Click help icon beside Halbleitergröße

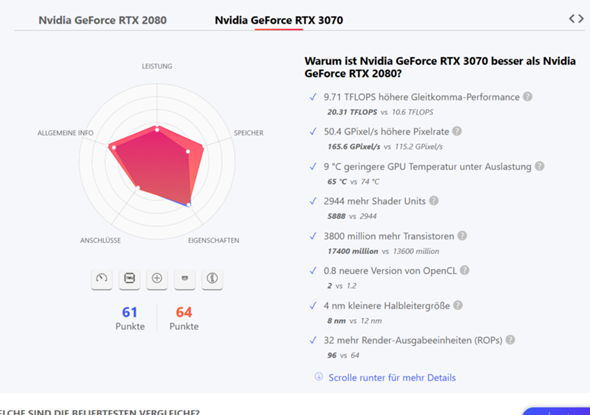(458, 305)
